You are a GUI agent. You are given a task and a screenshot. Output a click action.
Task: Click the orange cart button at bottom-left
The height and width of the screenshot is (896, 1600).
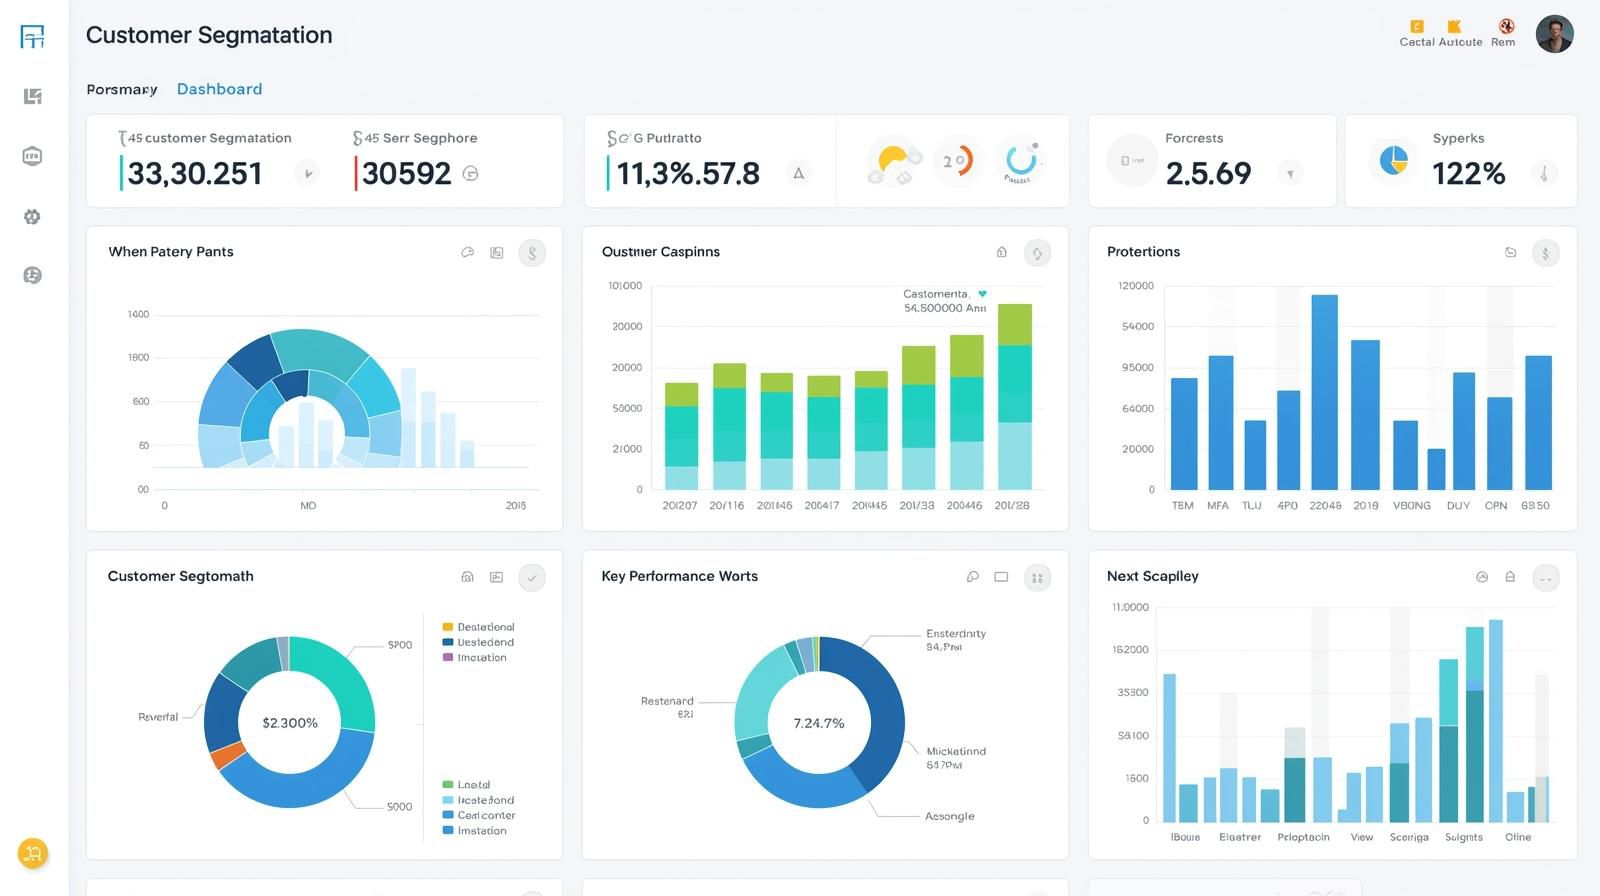tap(33, 853)
